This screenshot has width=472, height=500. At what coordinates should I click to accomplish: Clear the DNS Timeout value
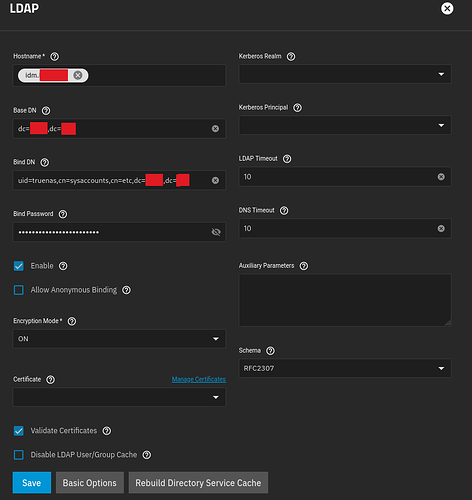coord(441,228)
